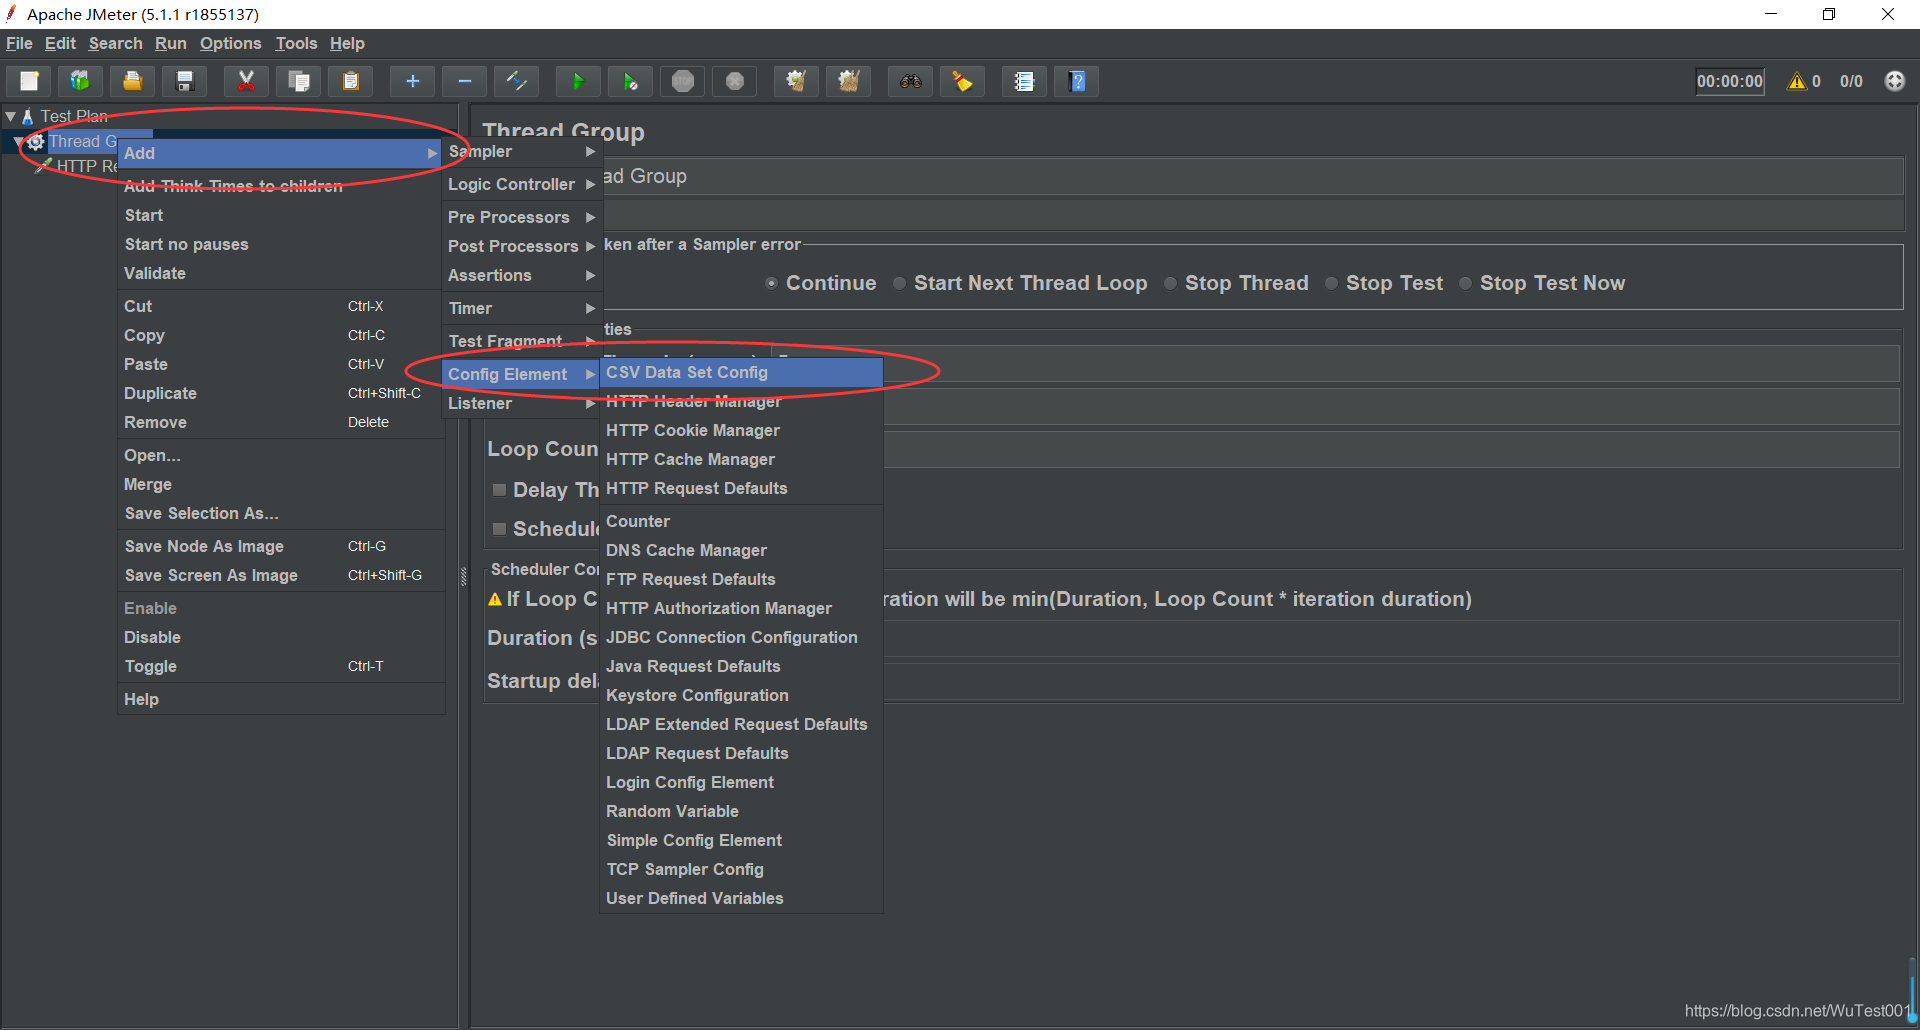Select the Stop Thread radio button
The width and height of the screenshot is (1920, 1030).
pos(1170,283)
